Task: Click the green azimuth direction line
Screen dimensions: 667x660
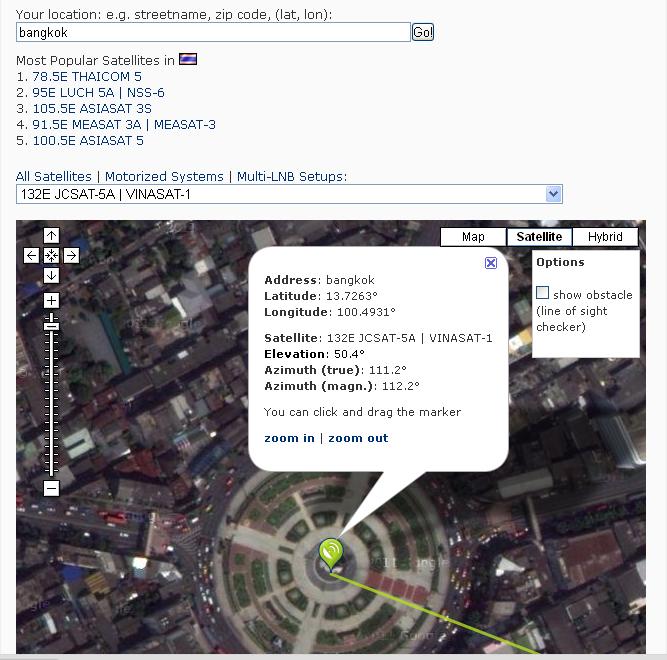Action: [434, 614]
